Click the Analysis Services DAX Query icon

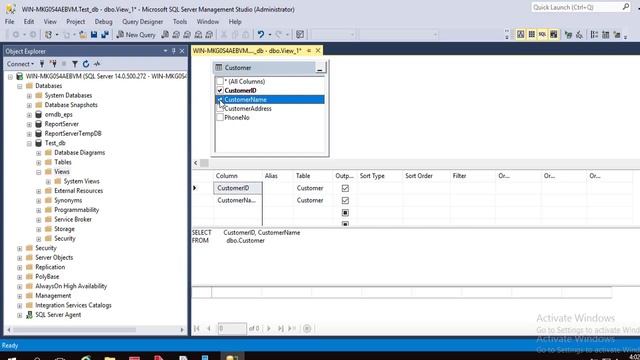[209, 35]
